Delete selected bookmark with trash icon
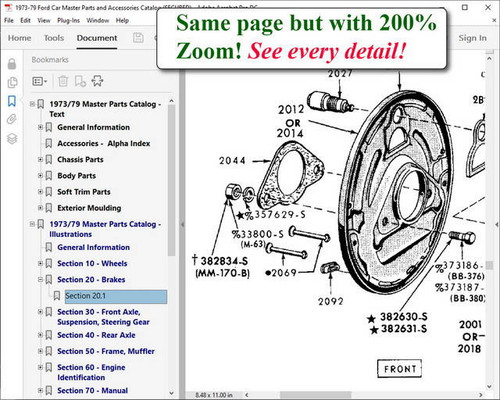 click(x=63, y=81)
